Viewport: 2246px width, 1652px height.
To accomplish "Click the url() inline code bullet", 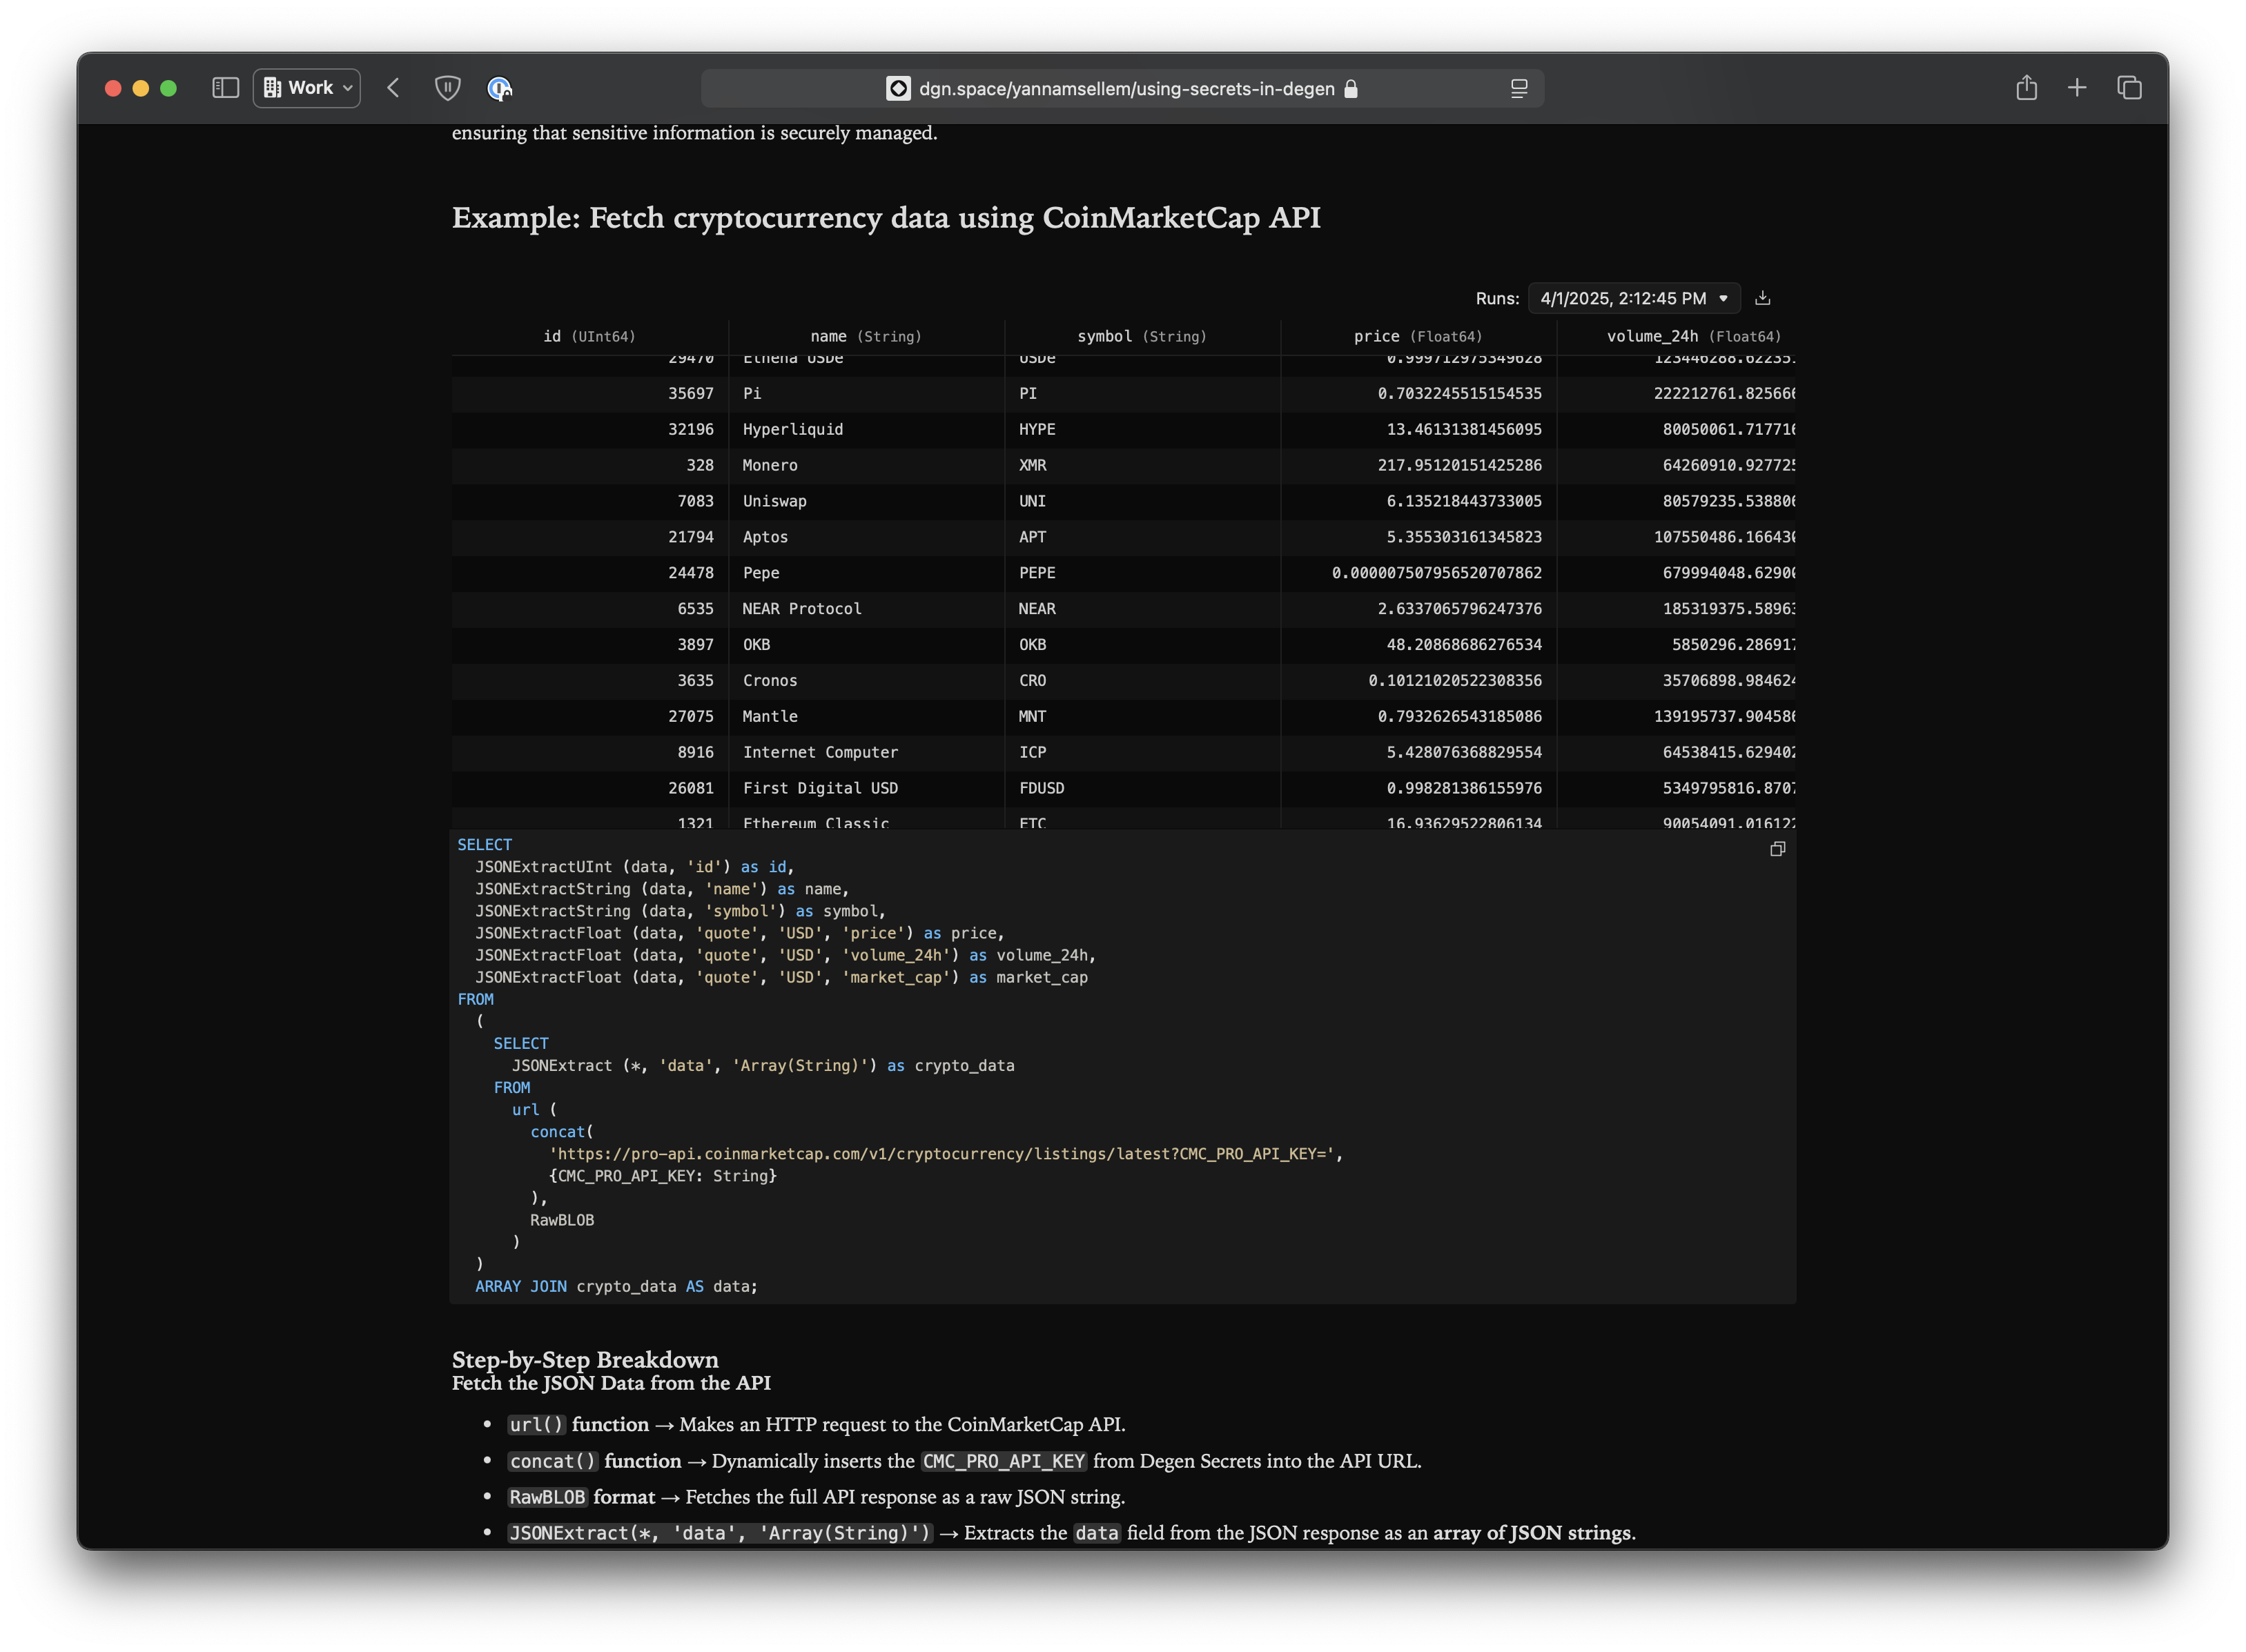I will pyautogui.click(x=537, y=1425).
